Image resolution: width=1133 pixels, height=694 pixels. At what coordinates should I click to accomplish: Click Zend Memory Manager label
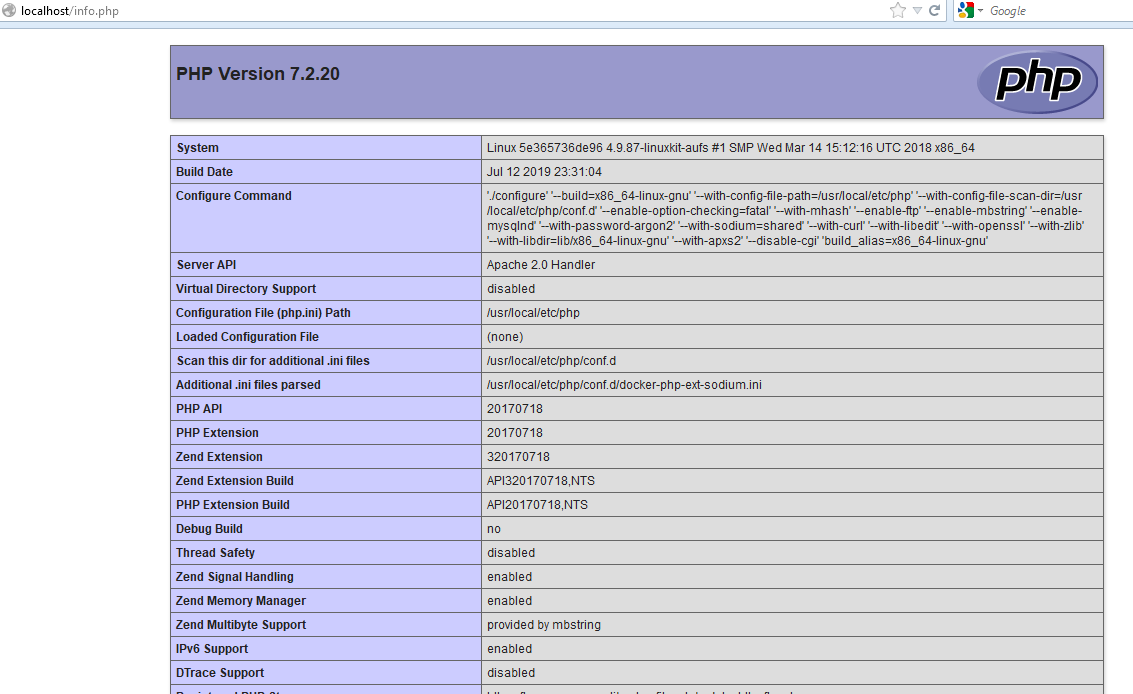241,600
